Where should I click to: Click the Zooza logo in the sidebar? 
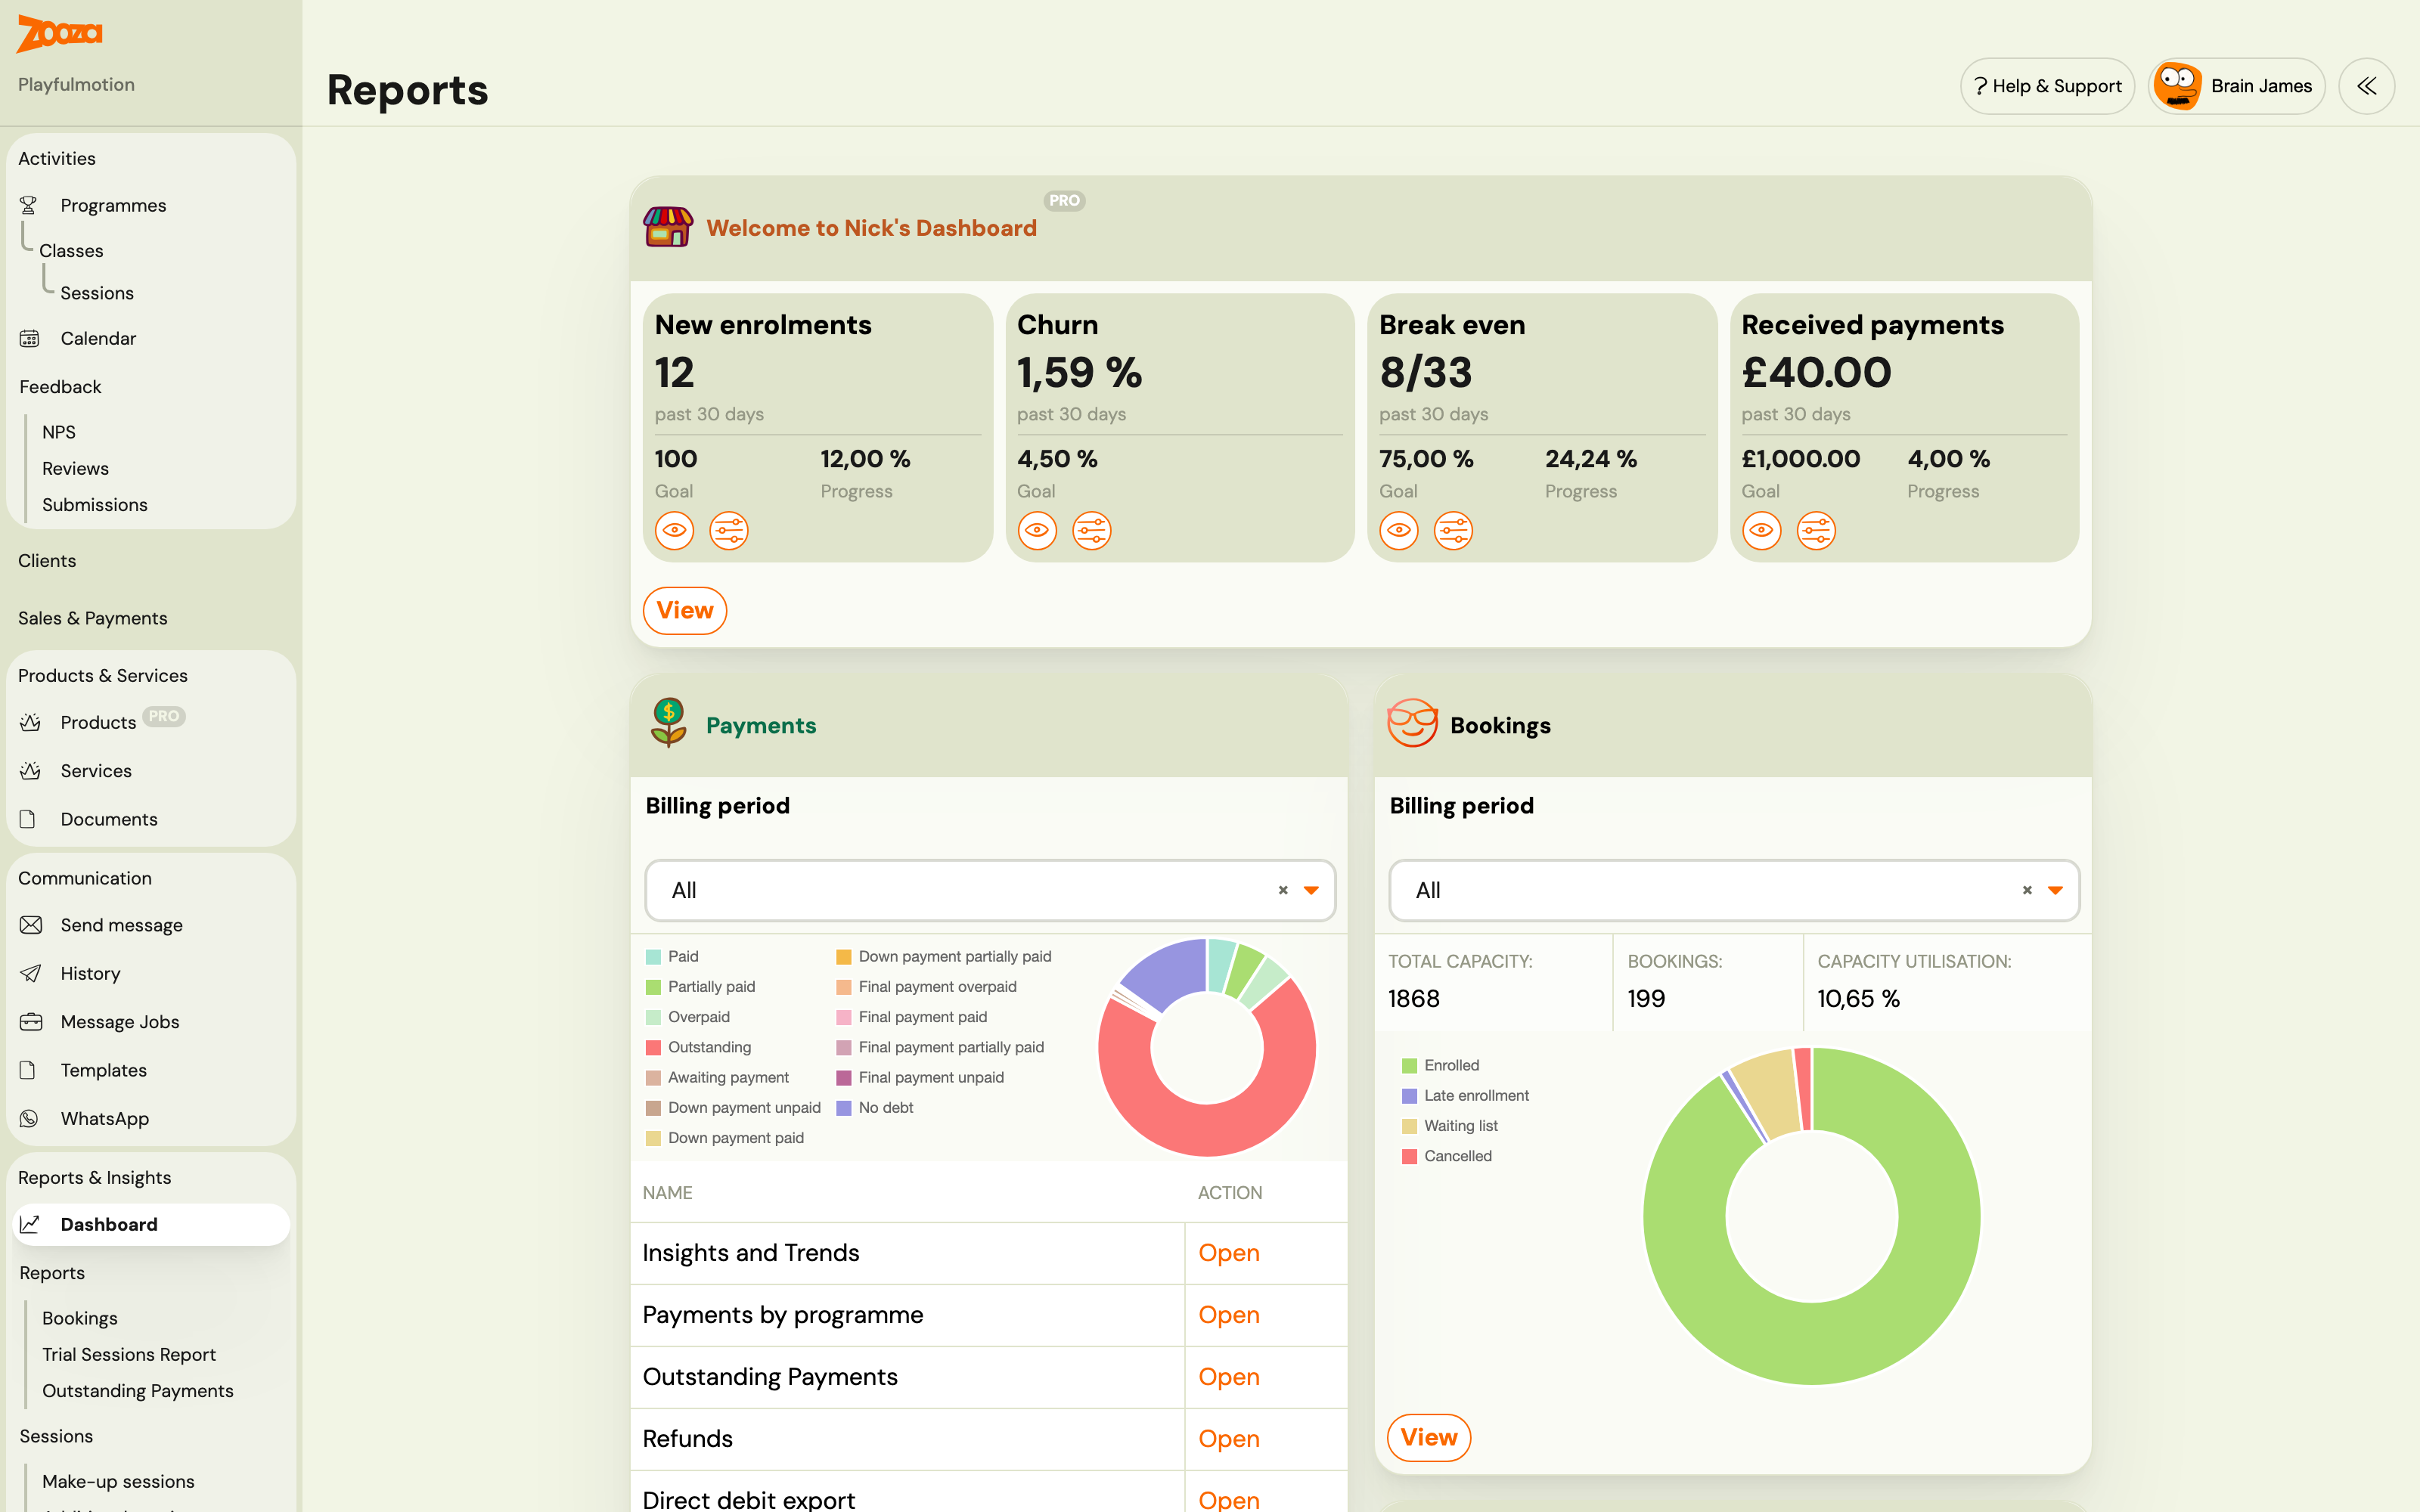59,33
